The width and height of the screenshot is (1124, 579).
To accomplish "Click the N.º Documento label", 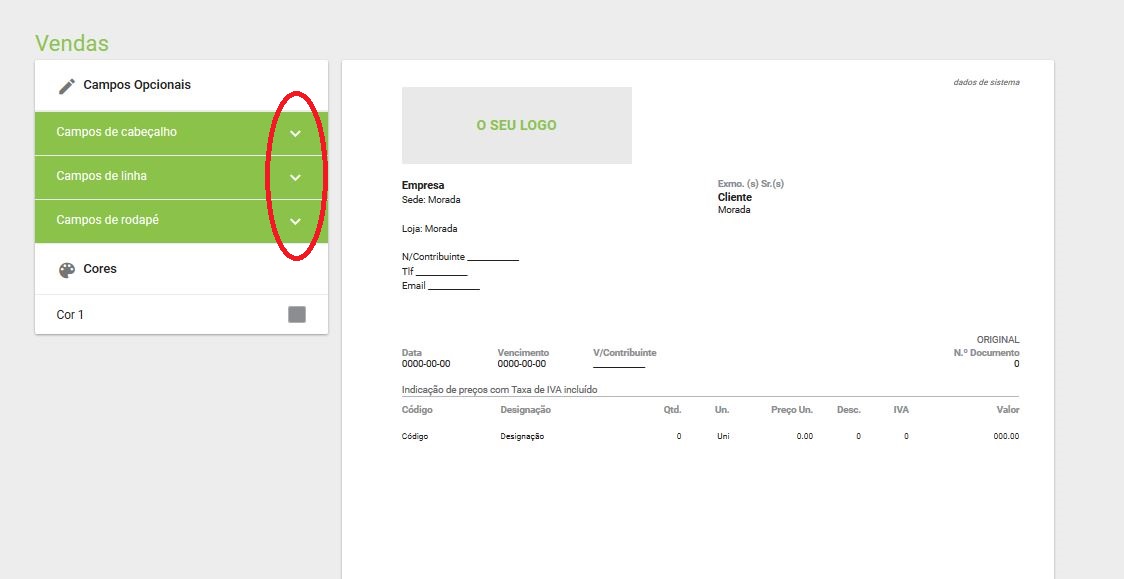I will [x=986, y=353].
